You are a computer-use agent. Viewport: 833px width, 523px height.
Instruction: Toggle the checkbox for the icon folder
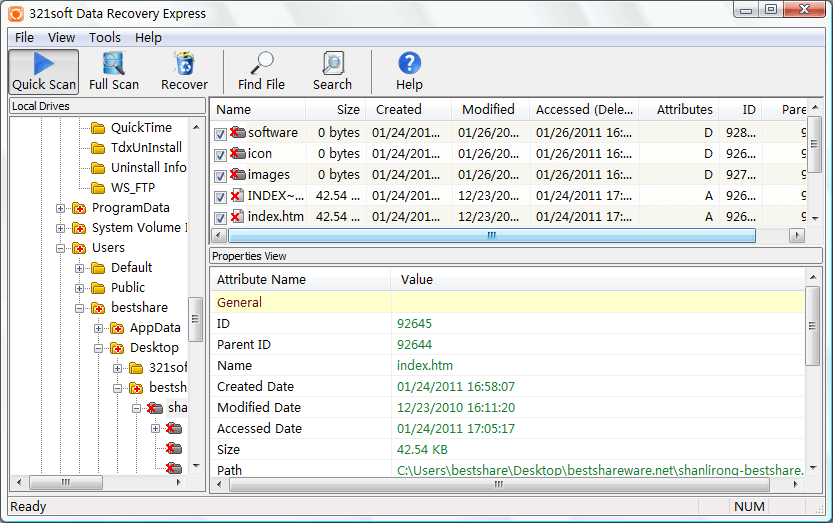[221, 154]
